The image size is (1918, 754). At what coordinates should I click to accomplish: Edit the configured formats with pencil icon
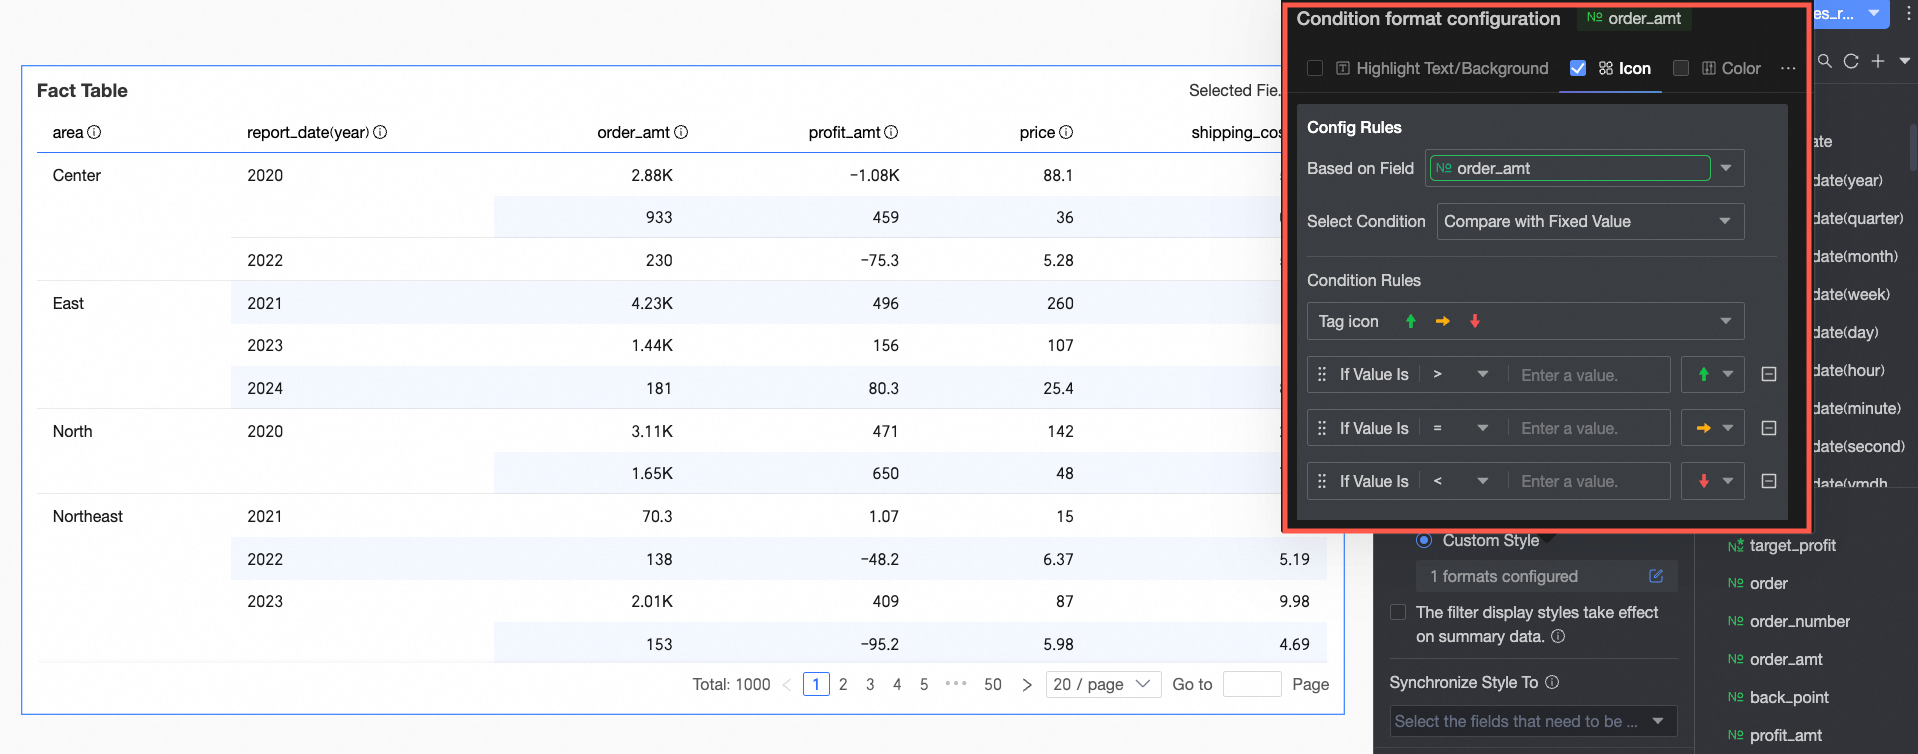[1656, 576]
